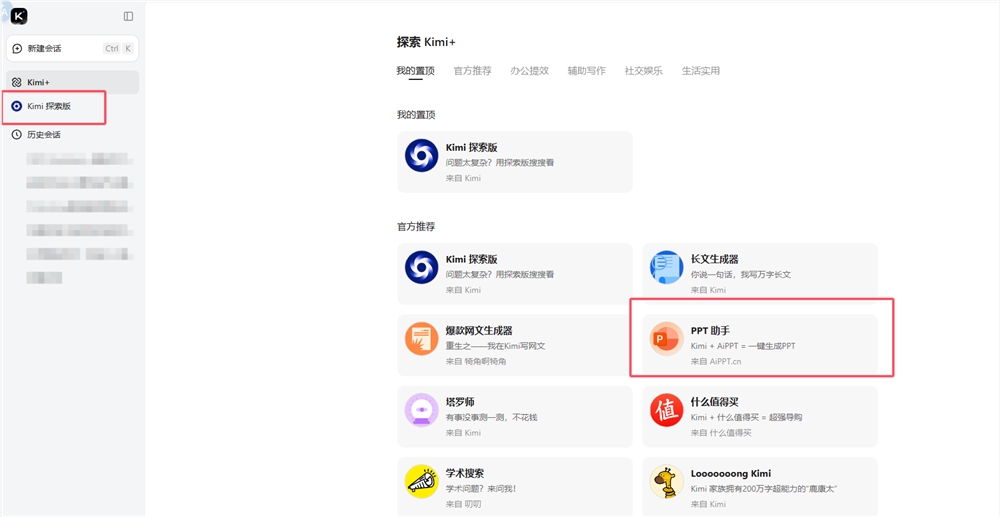
Task: Click description Kimi + AiPPT = 一键生成PPT
Action: click(743, 346)
